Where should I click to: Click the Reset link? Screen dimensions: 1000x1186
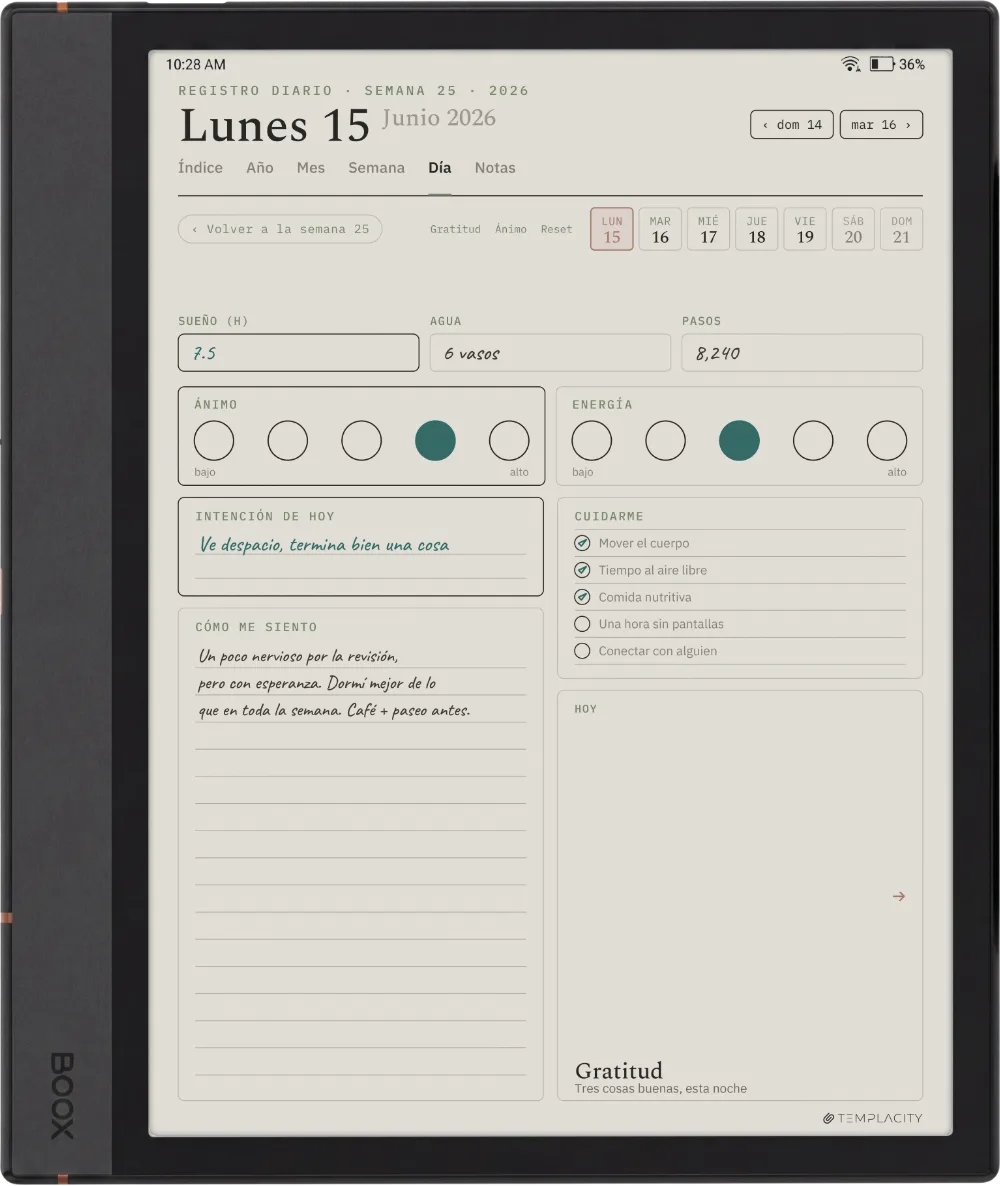(x=556, y=229)
